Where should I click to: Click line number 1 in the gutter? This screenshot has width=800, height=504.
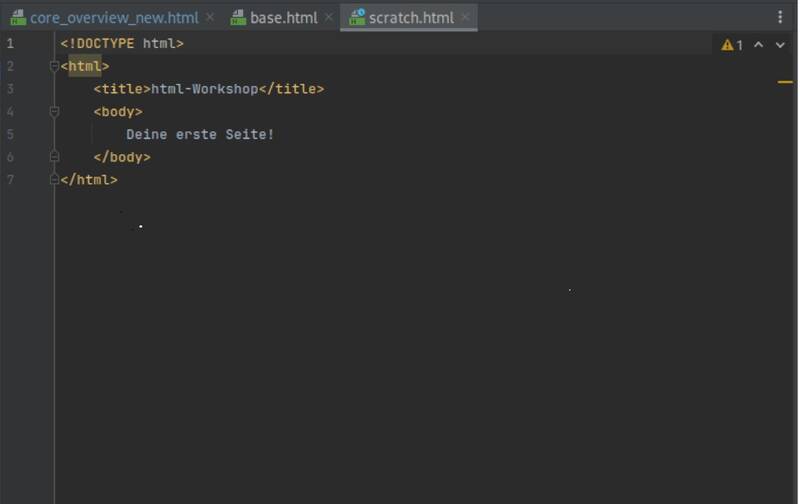pyautogui.click(x=10, y=43)
